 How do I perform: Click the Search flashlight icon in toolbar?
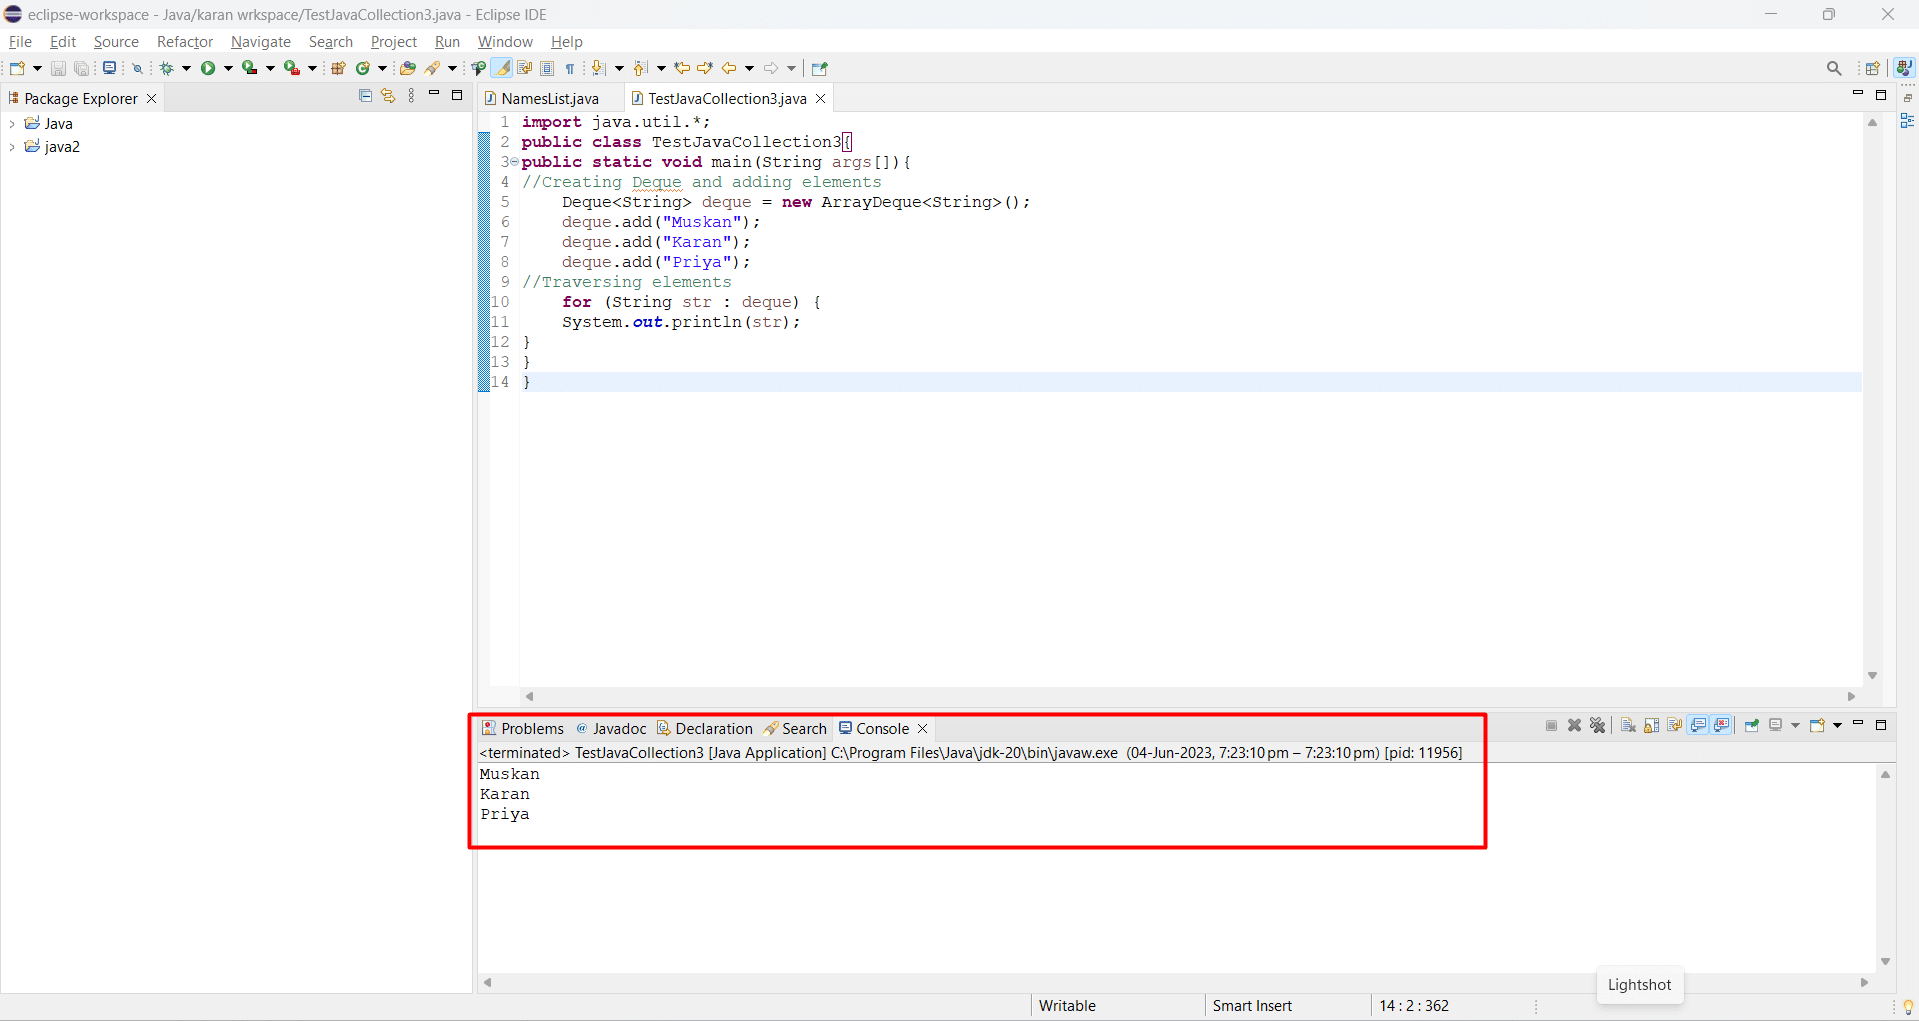433,68
